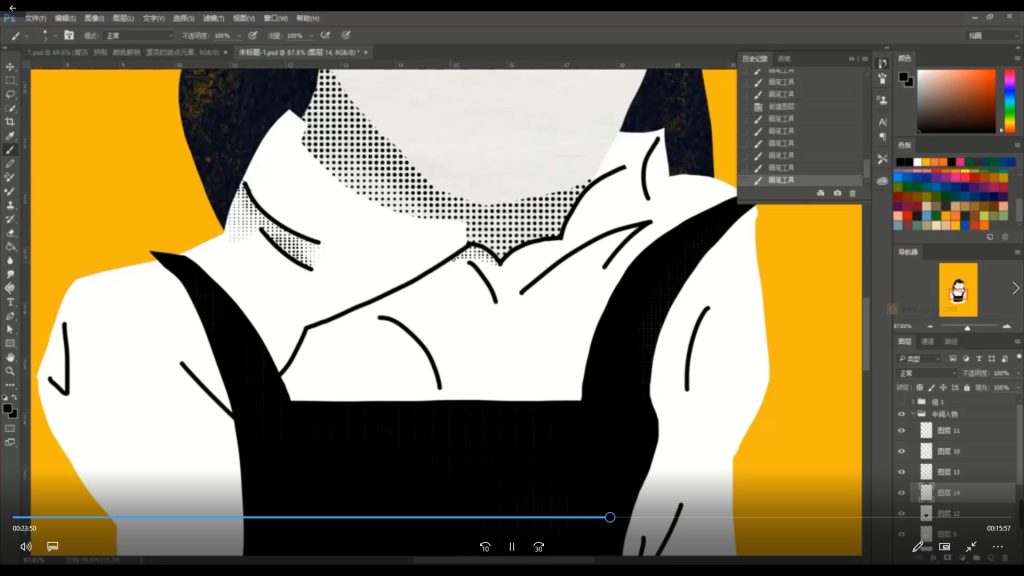Skip forward 30 seconds in the video
This screenshot has width=1024, height=576.
[x=538, y=547]
